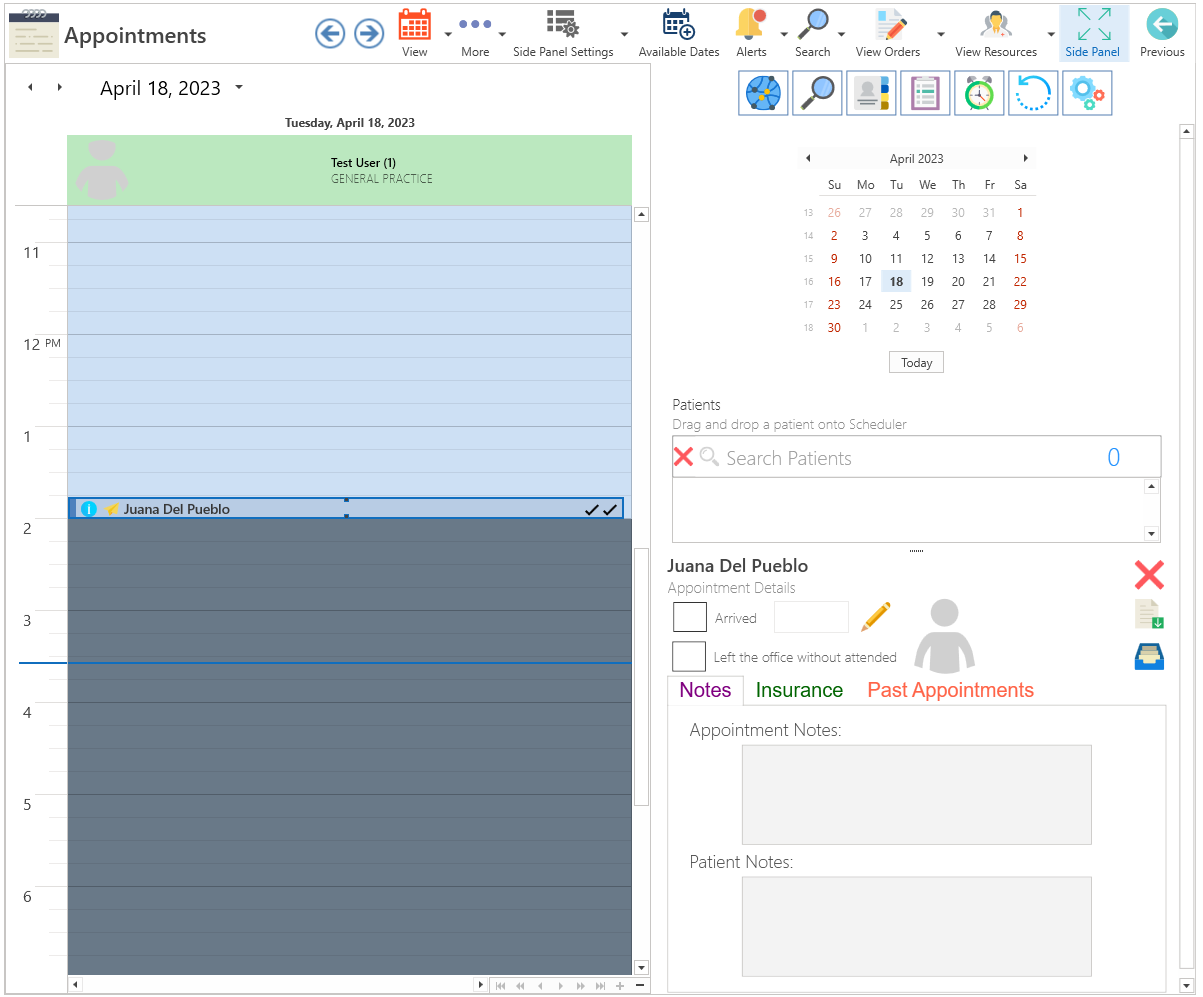Click Test User (1) resource header
This screenshot has width=1203, height=997.
(350, 170)
